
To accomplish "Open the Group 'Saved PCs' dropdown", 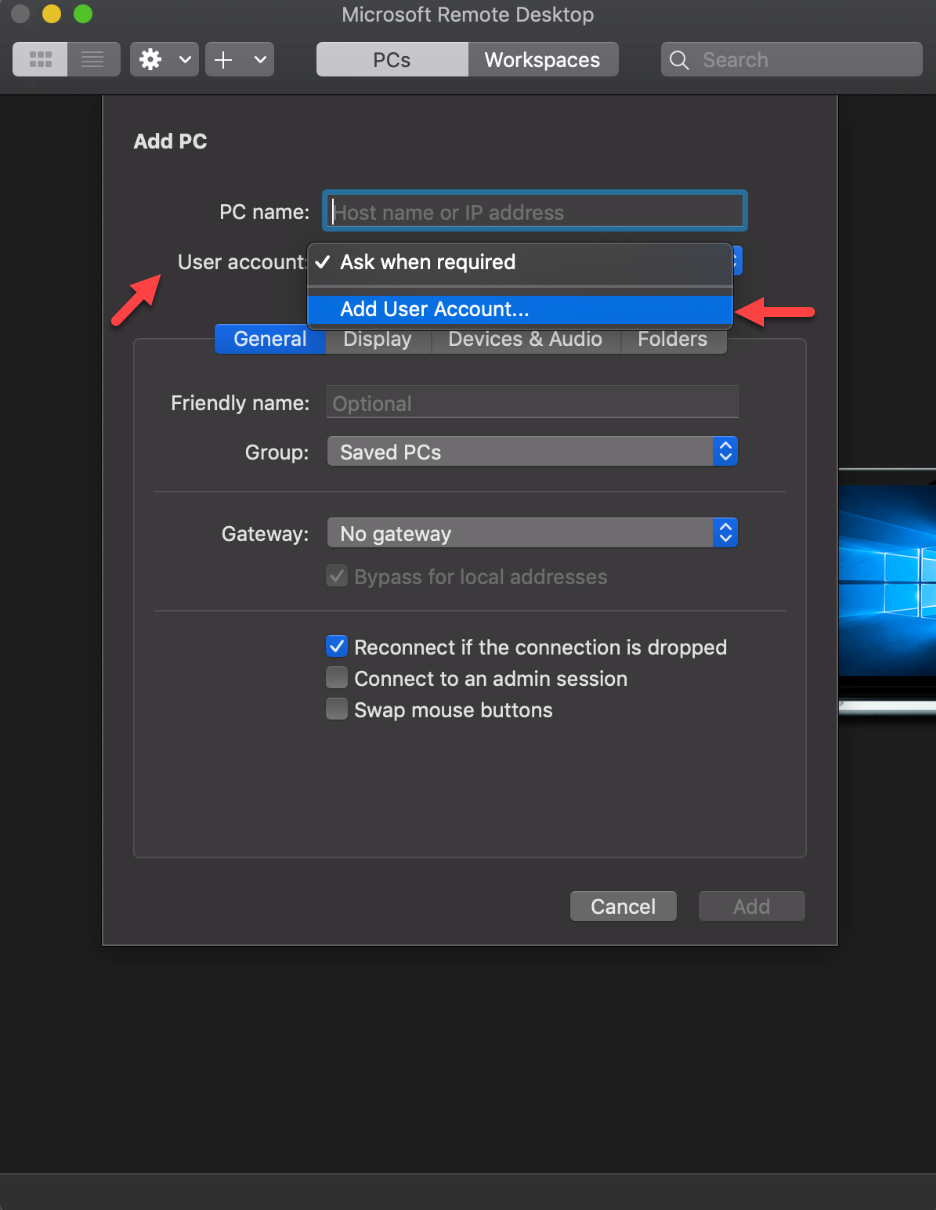I will tap(532, 452).
